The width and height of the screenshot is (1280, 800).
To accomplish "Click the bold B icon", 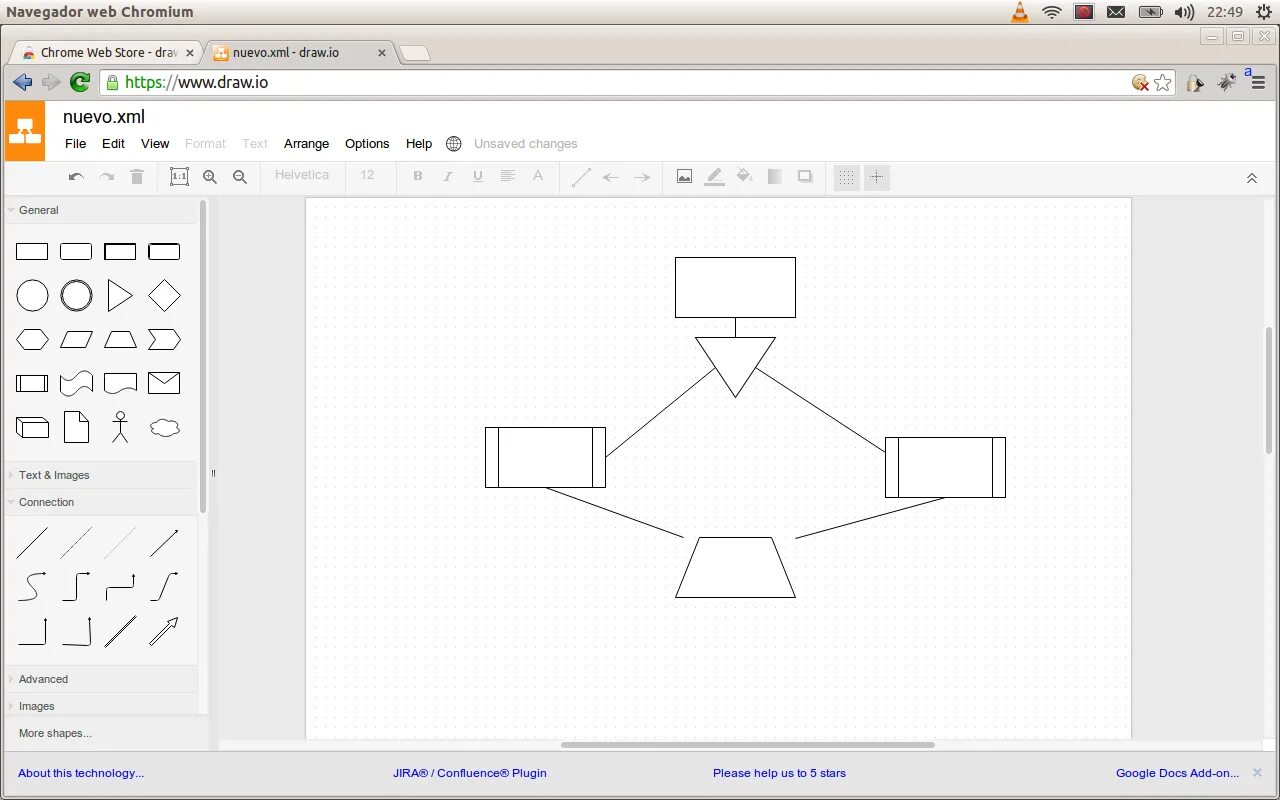I will coord(418,176).
